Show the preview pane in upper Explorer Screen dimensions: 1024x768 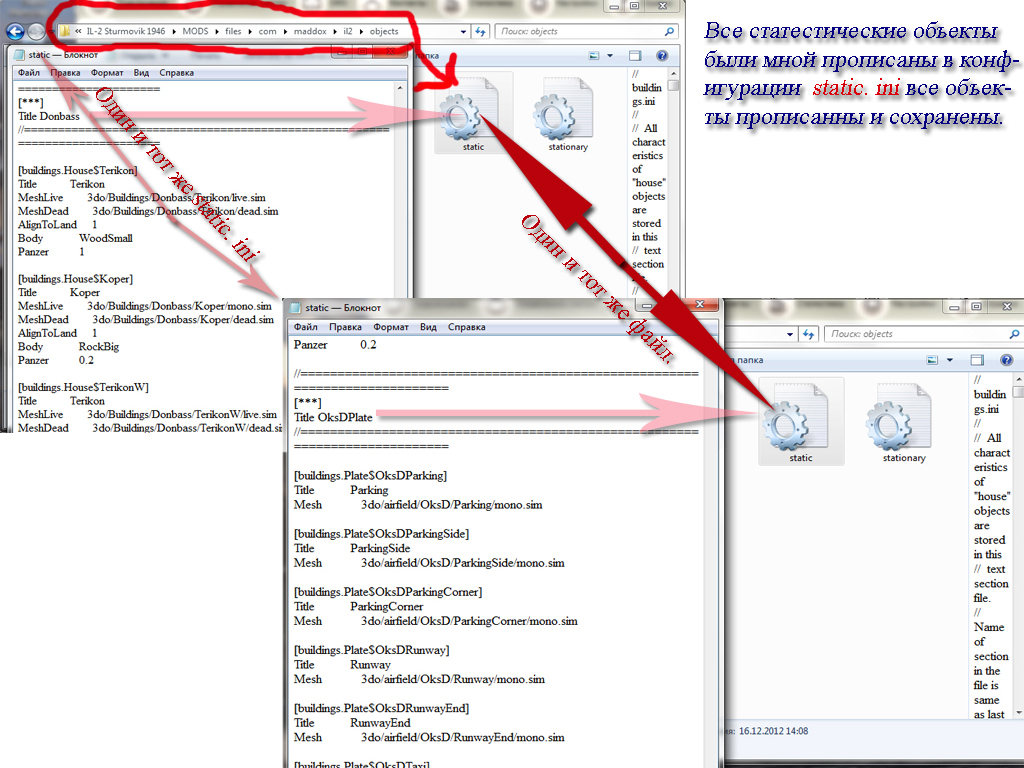point(635,56)
